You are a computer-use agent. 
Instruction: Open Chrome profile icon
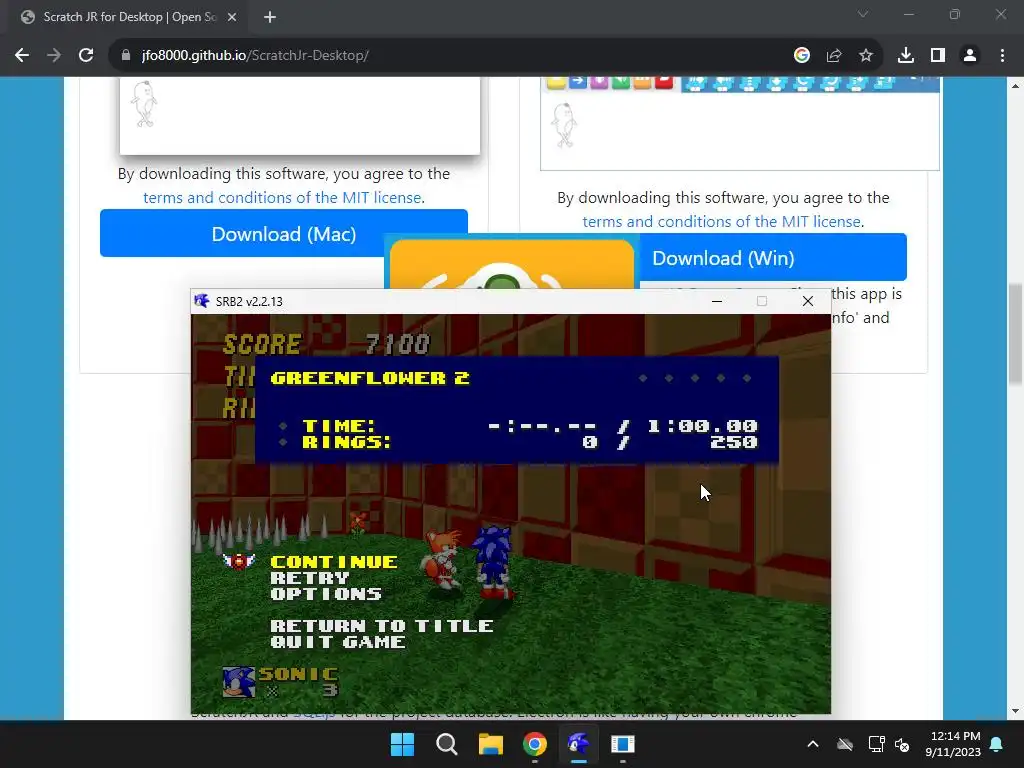[970, 56]
